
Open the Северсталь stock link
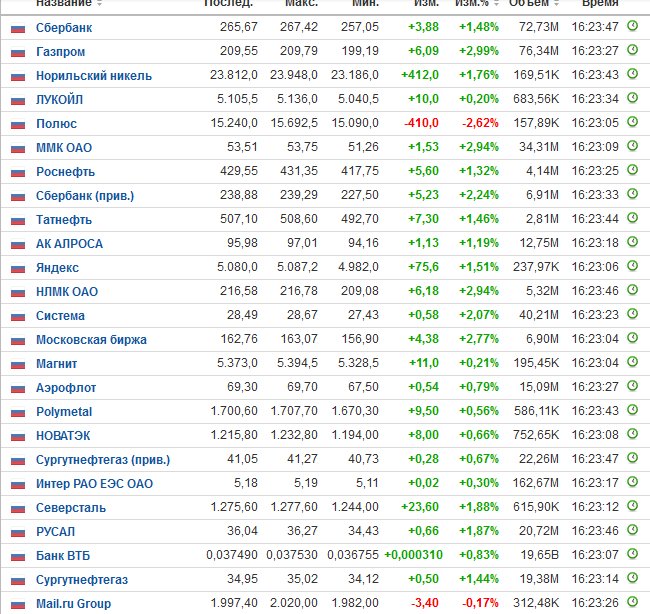tap(71, 508)
